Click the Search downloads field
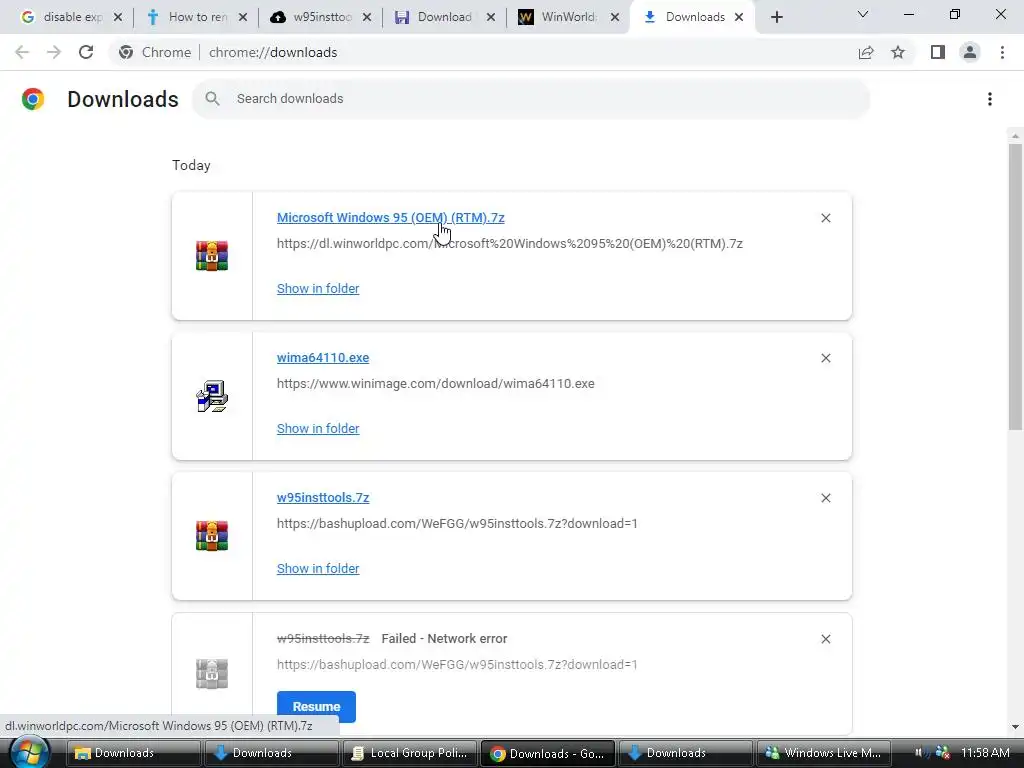This screenshot has height=768, width=1024. [531, 99]
